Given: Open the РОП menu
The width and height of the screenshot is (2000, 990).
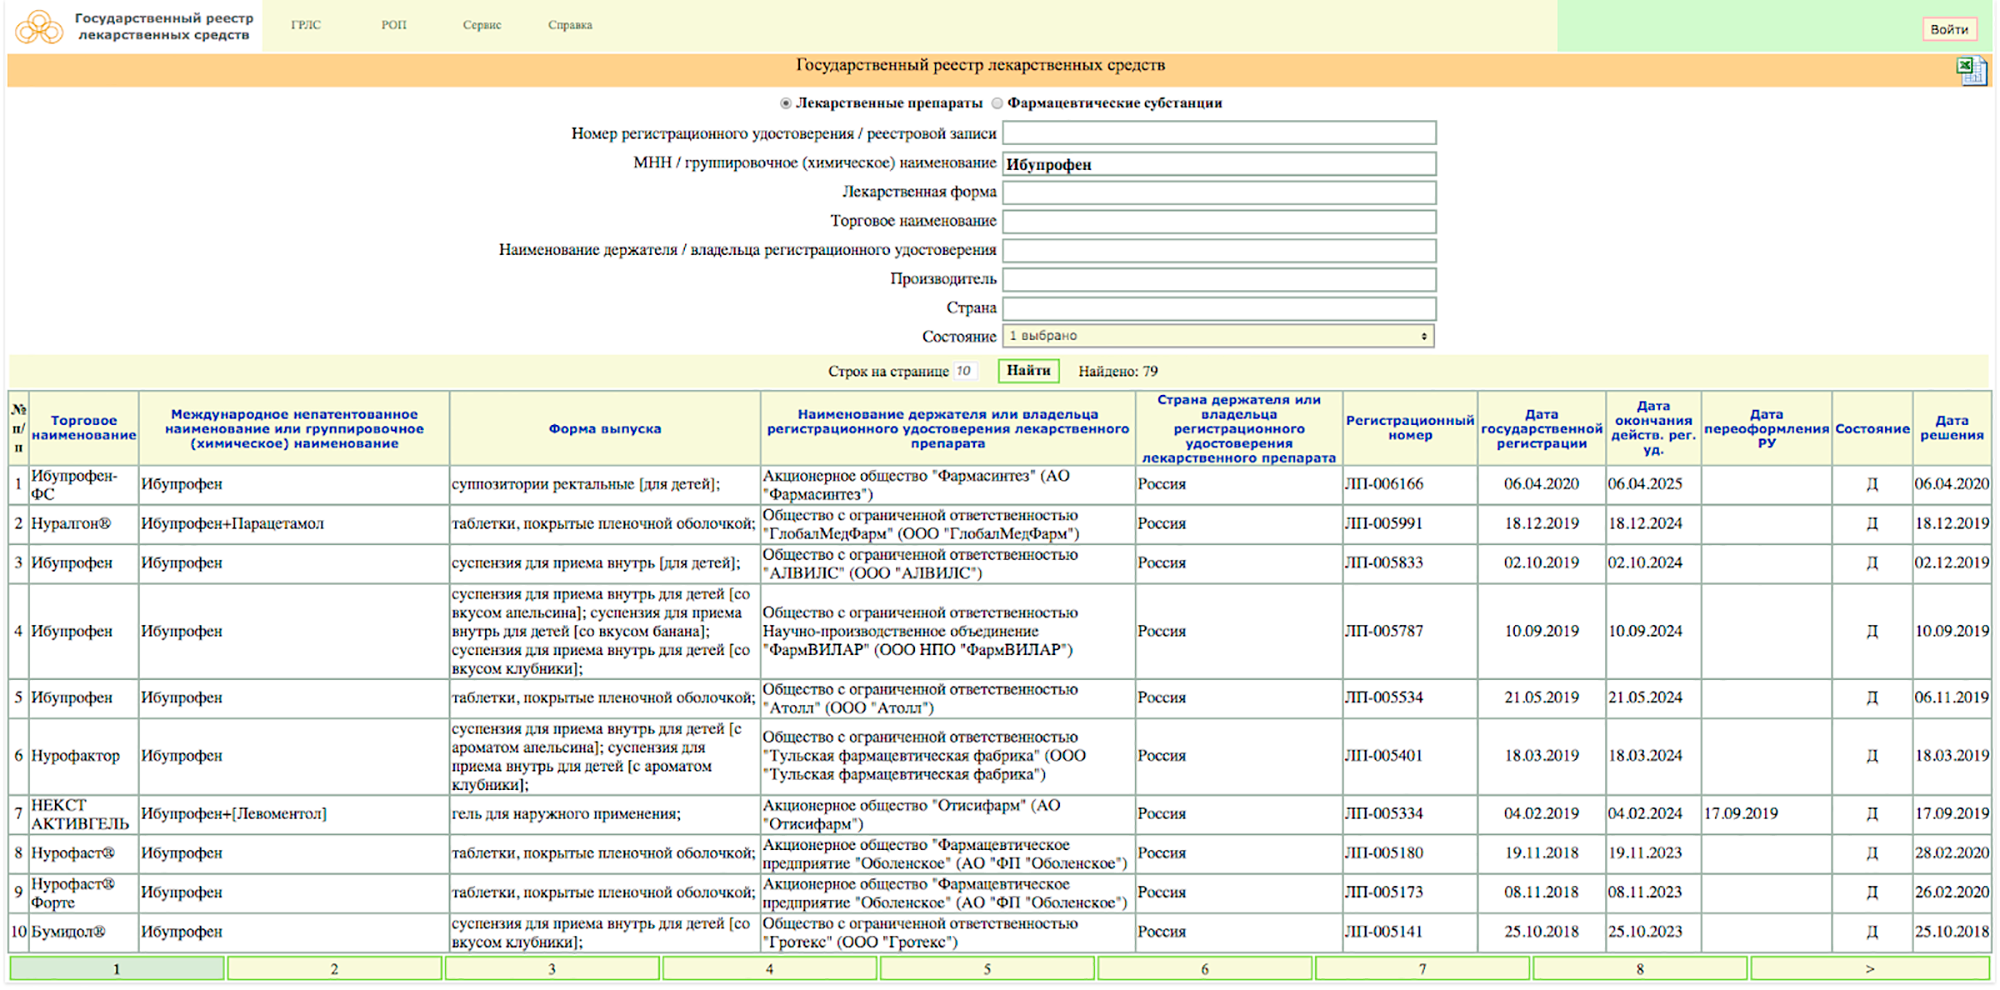Looking at the screenshot, I should 394,25.
